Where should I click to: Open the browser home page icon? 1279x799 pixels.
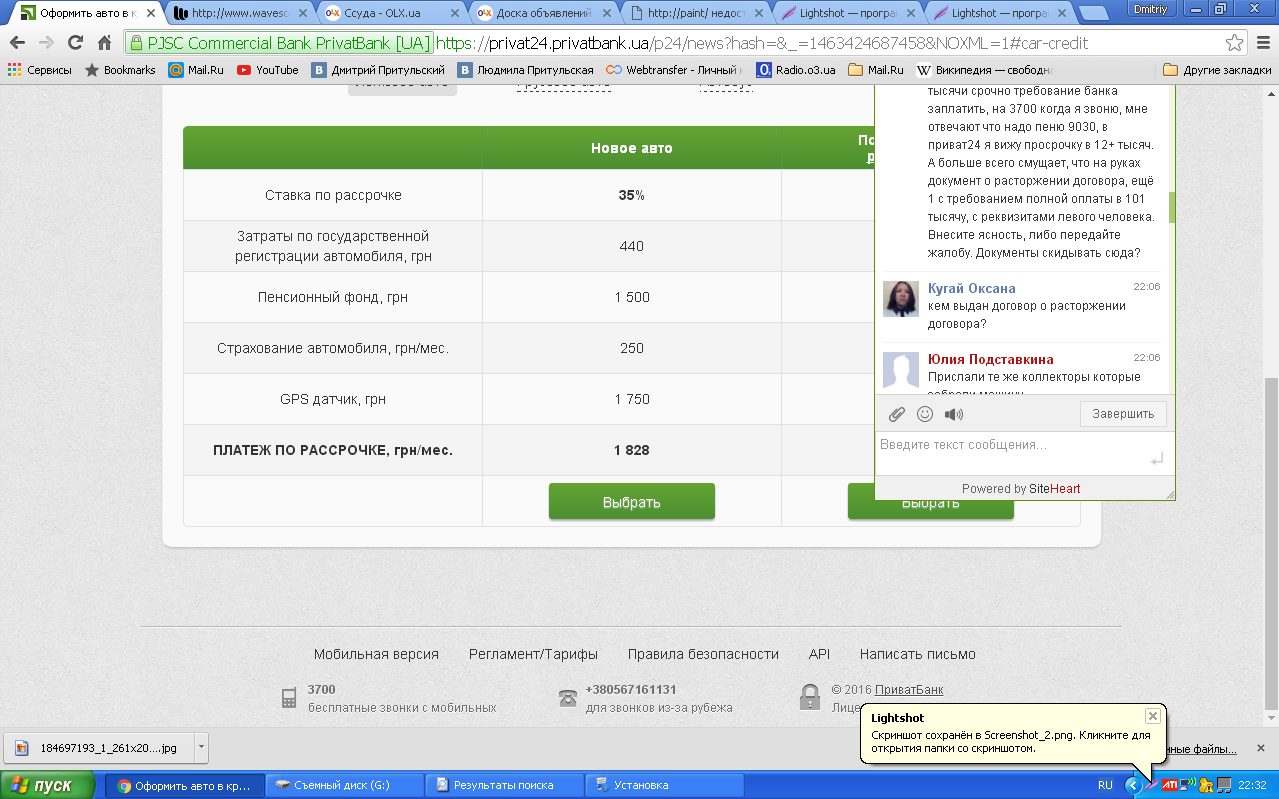[104, 44]
